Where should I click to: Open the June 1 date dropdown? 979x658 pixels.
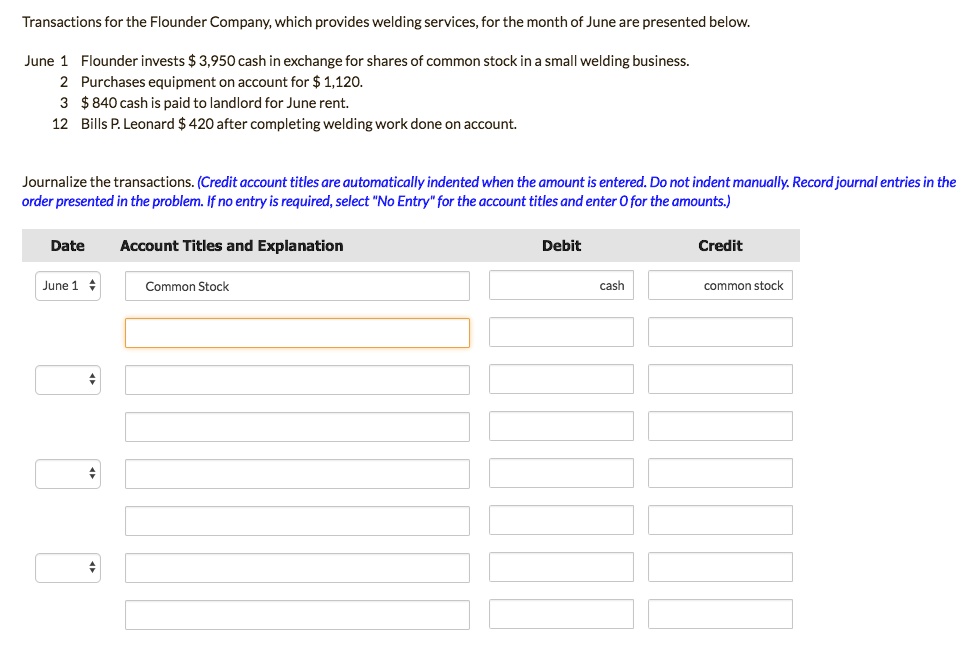[x=67, y=286]
